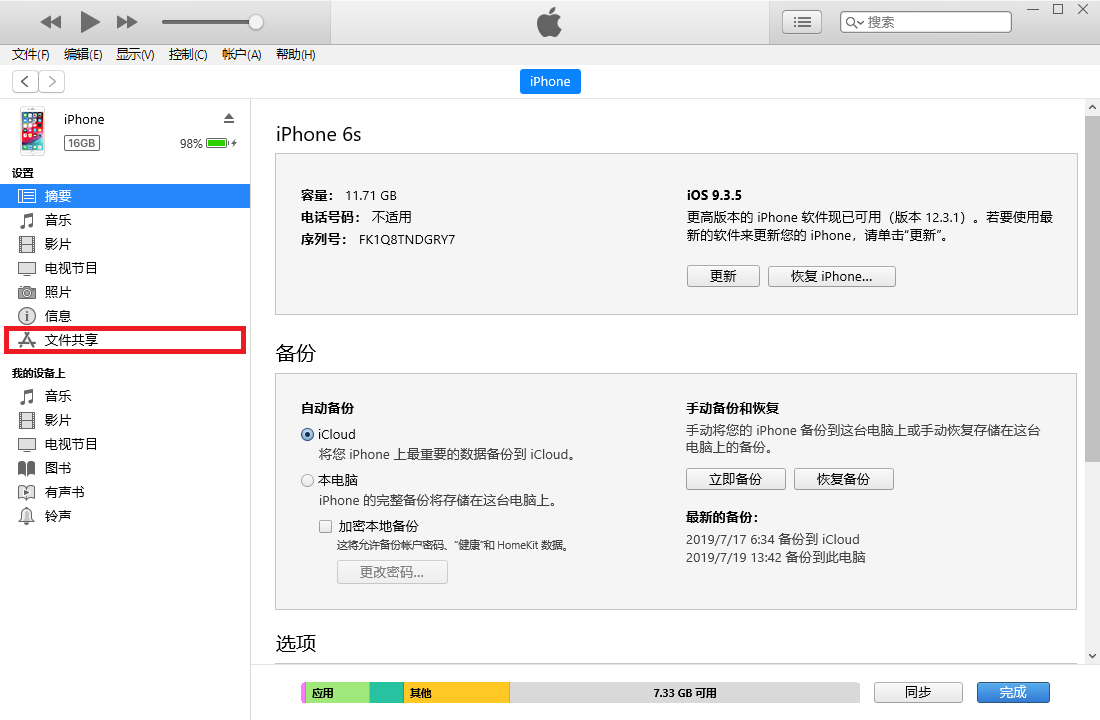Open 电视节目 under 设置
The image size is (1100, 720).
click(125, 268)
